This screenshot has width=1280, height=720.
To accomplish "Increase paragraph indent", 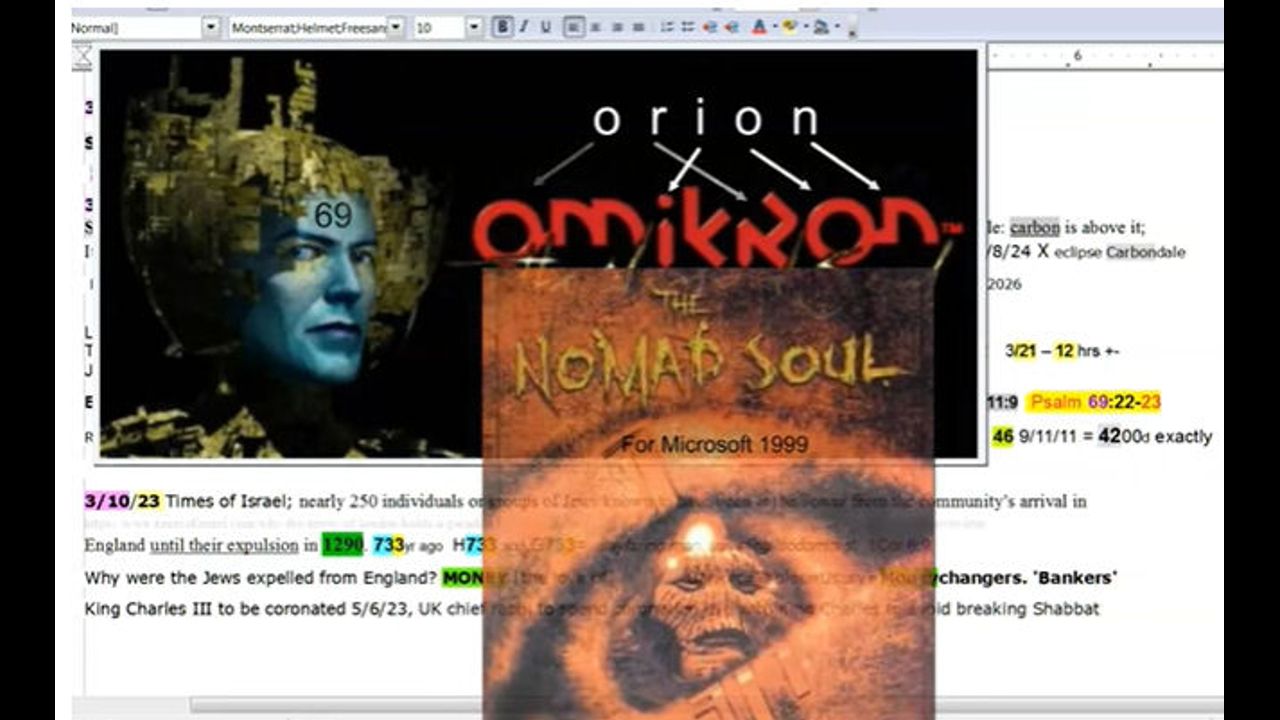I will [732, 28].
